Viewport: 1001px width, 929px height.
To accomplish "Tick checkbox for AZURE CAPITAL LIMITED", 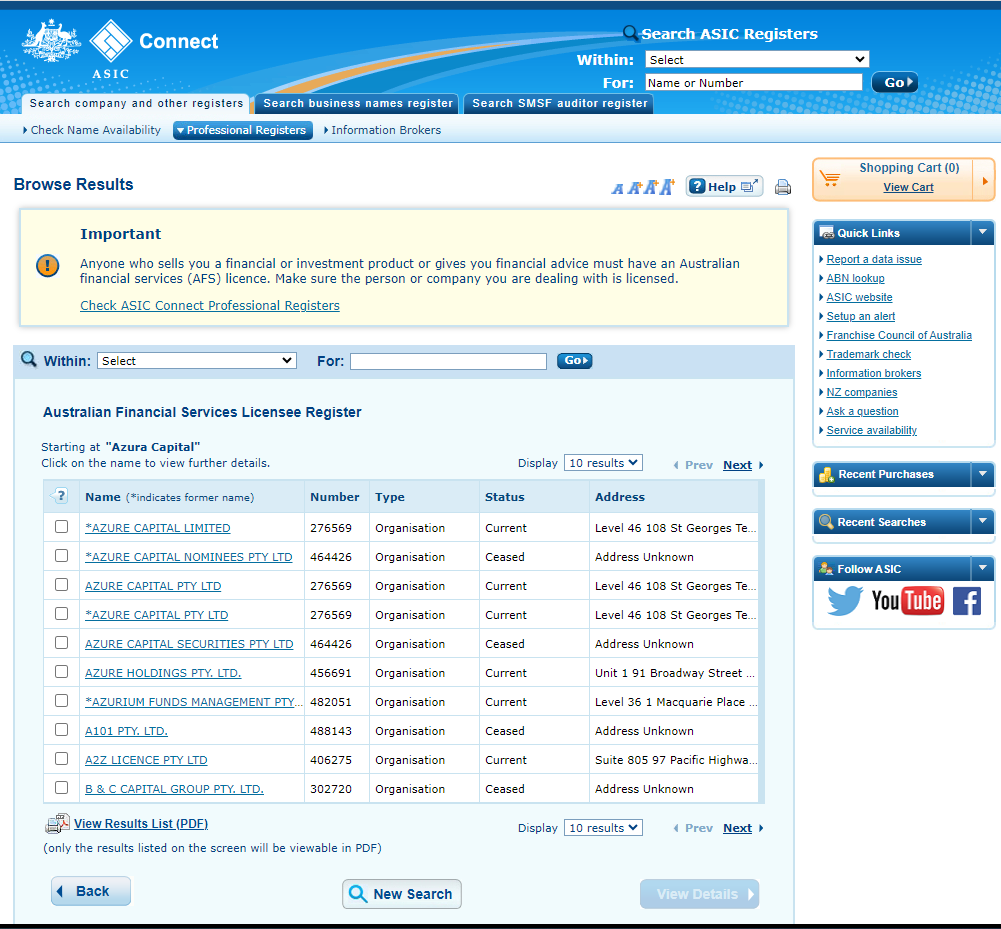I will coord(61,527).
